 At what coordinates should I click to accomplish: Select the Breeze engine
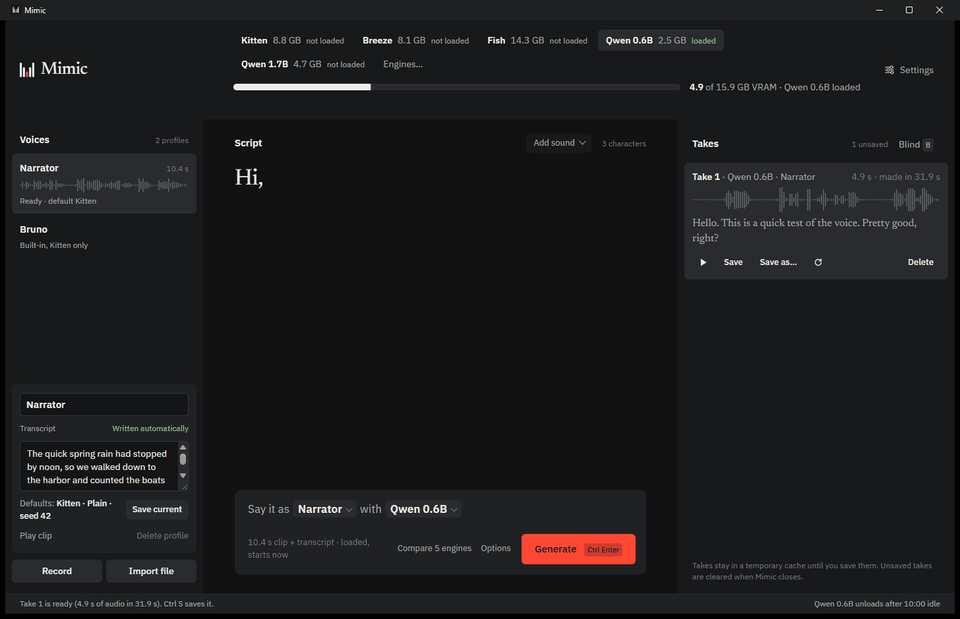tap(416, 40)
